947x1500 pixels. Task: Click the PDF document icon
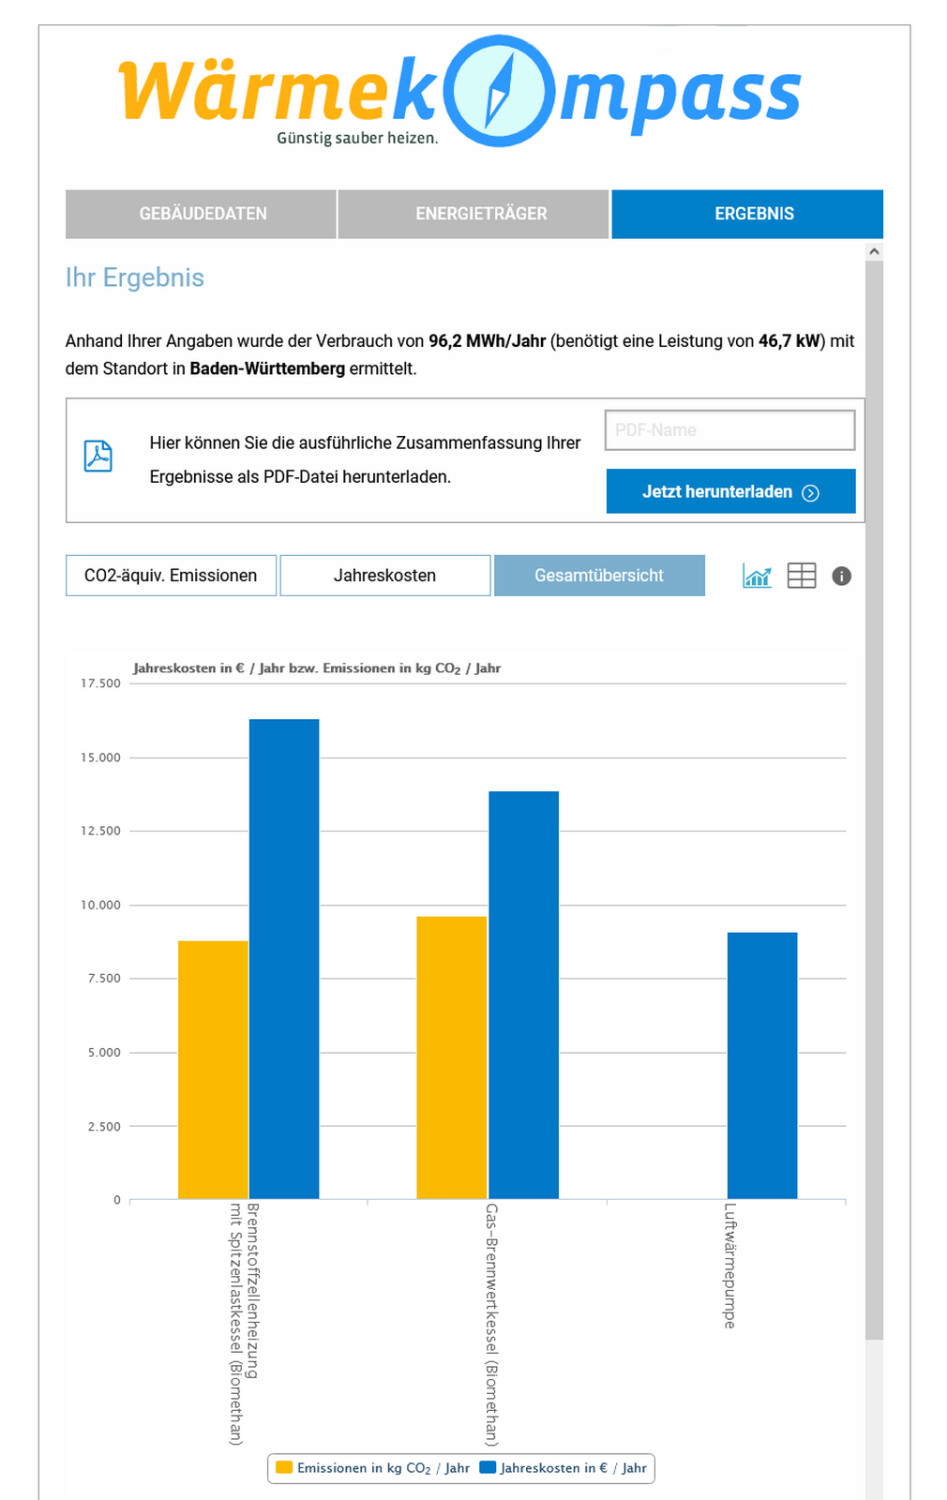pos(98,456)
